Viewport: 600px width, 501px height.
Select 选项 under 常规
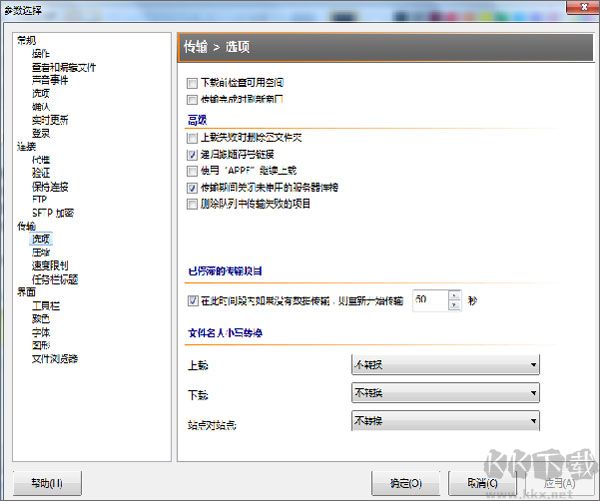coord(41,93)
